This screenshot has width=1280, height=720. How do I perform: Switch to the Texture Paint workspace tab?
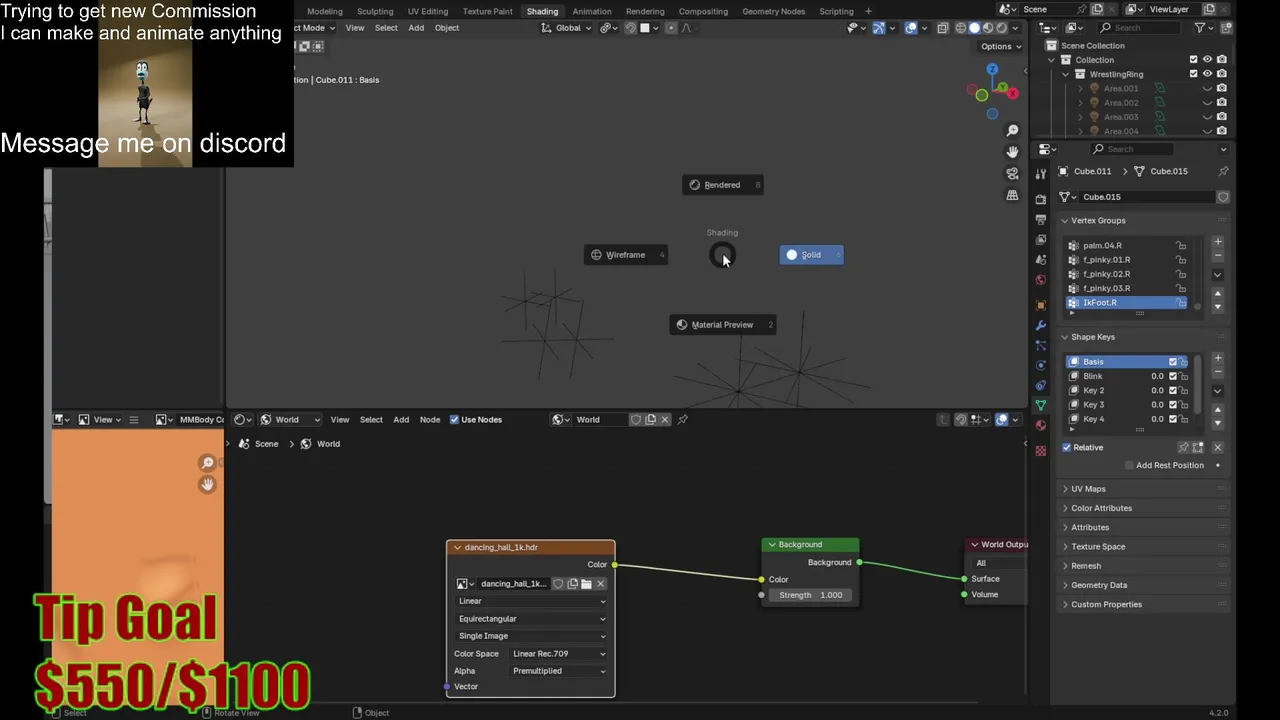487,11
